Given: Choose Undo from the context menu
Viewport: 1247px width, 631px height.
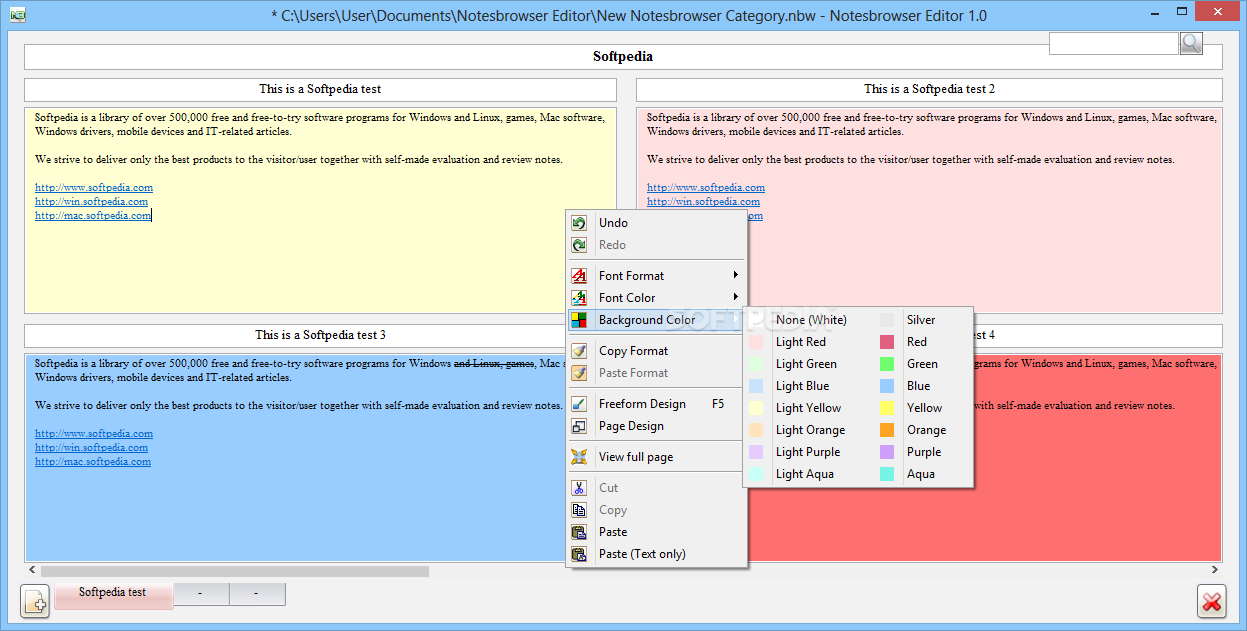Looking at the screenshot, I should 657,223.
